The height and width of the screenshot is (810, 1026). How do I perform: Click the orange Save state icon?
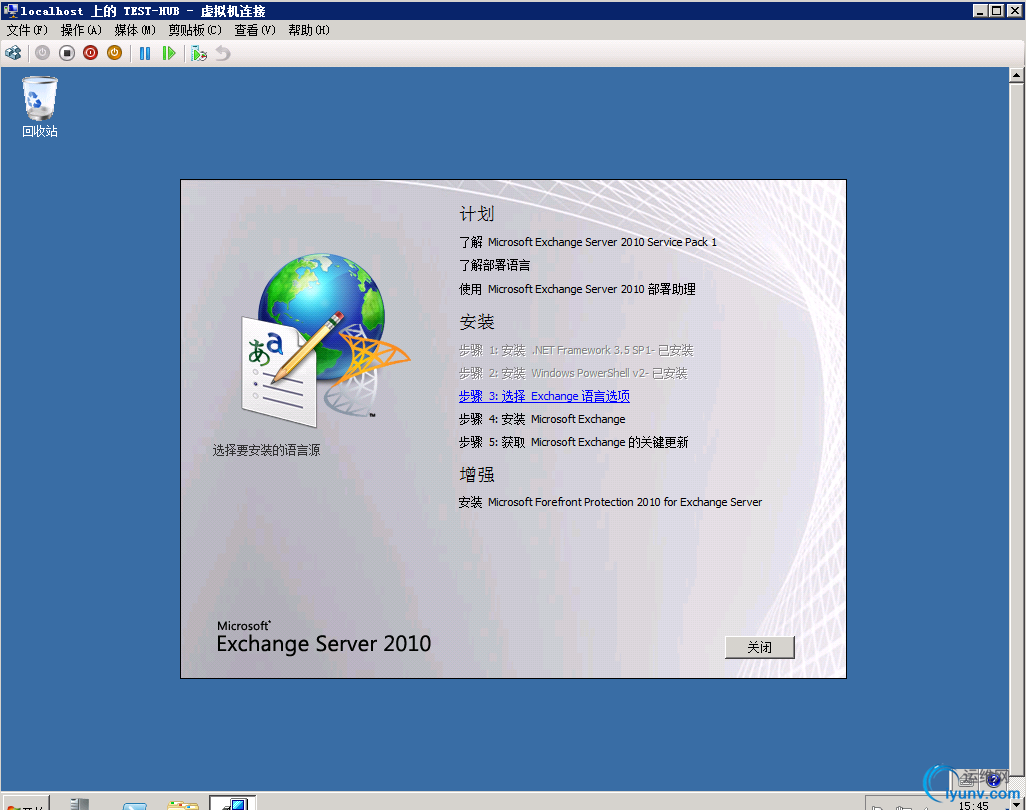(x=115, y=53)
